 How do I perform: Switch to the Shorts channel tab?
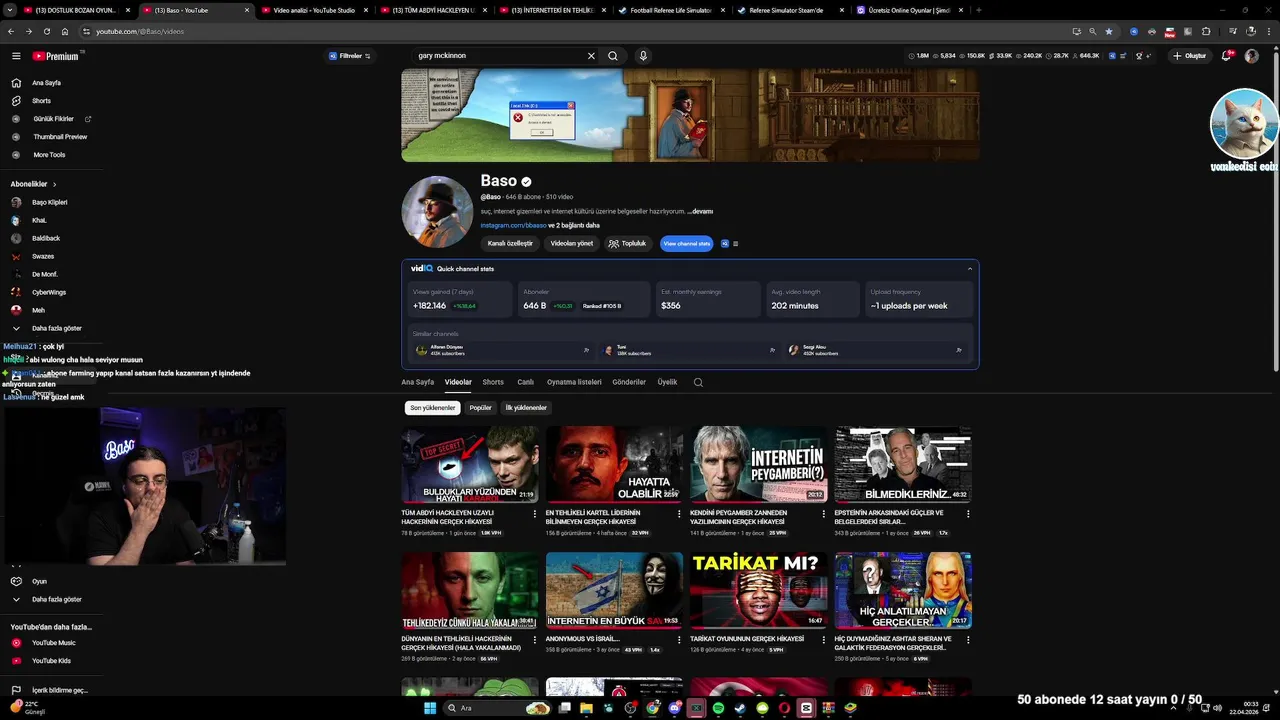tap(493, 382)
